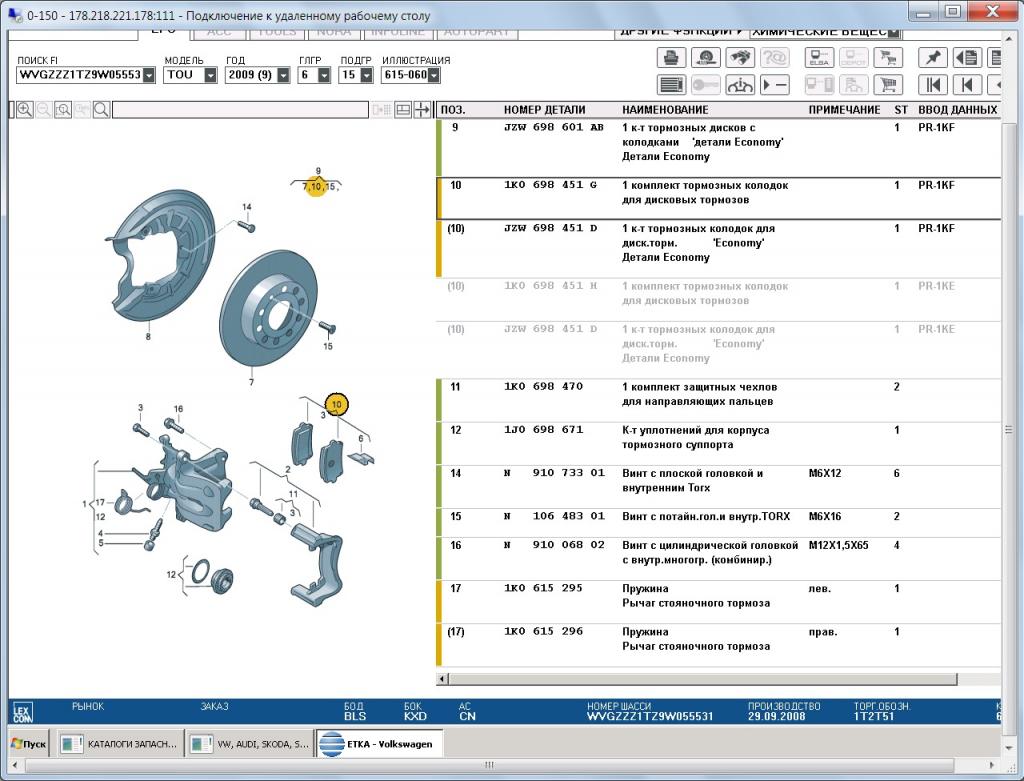This screenshot has width=1024, height=781.
Task: Click the brake disc icon beside the printer
Action: (x=705, y=57)
